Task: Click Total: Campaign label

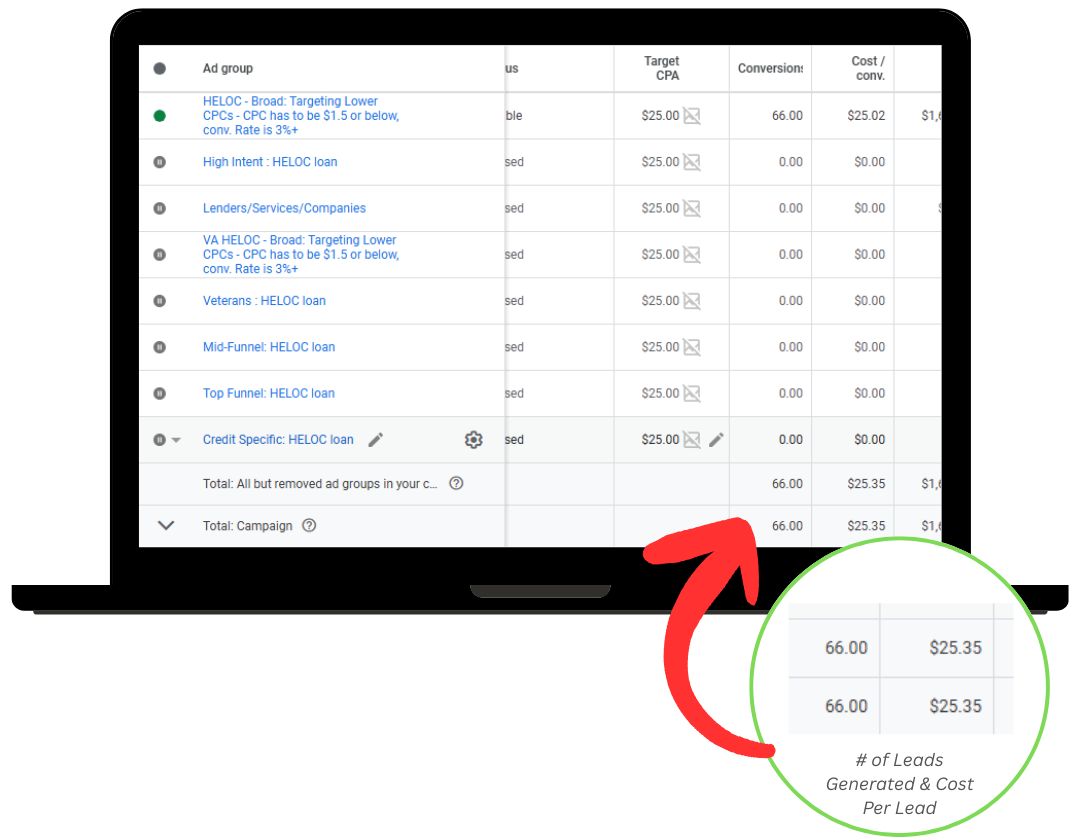Action: pyautogui.click(x=247, y=526)
